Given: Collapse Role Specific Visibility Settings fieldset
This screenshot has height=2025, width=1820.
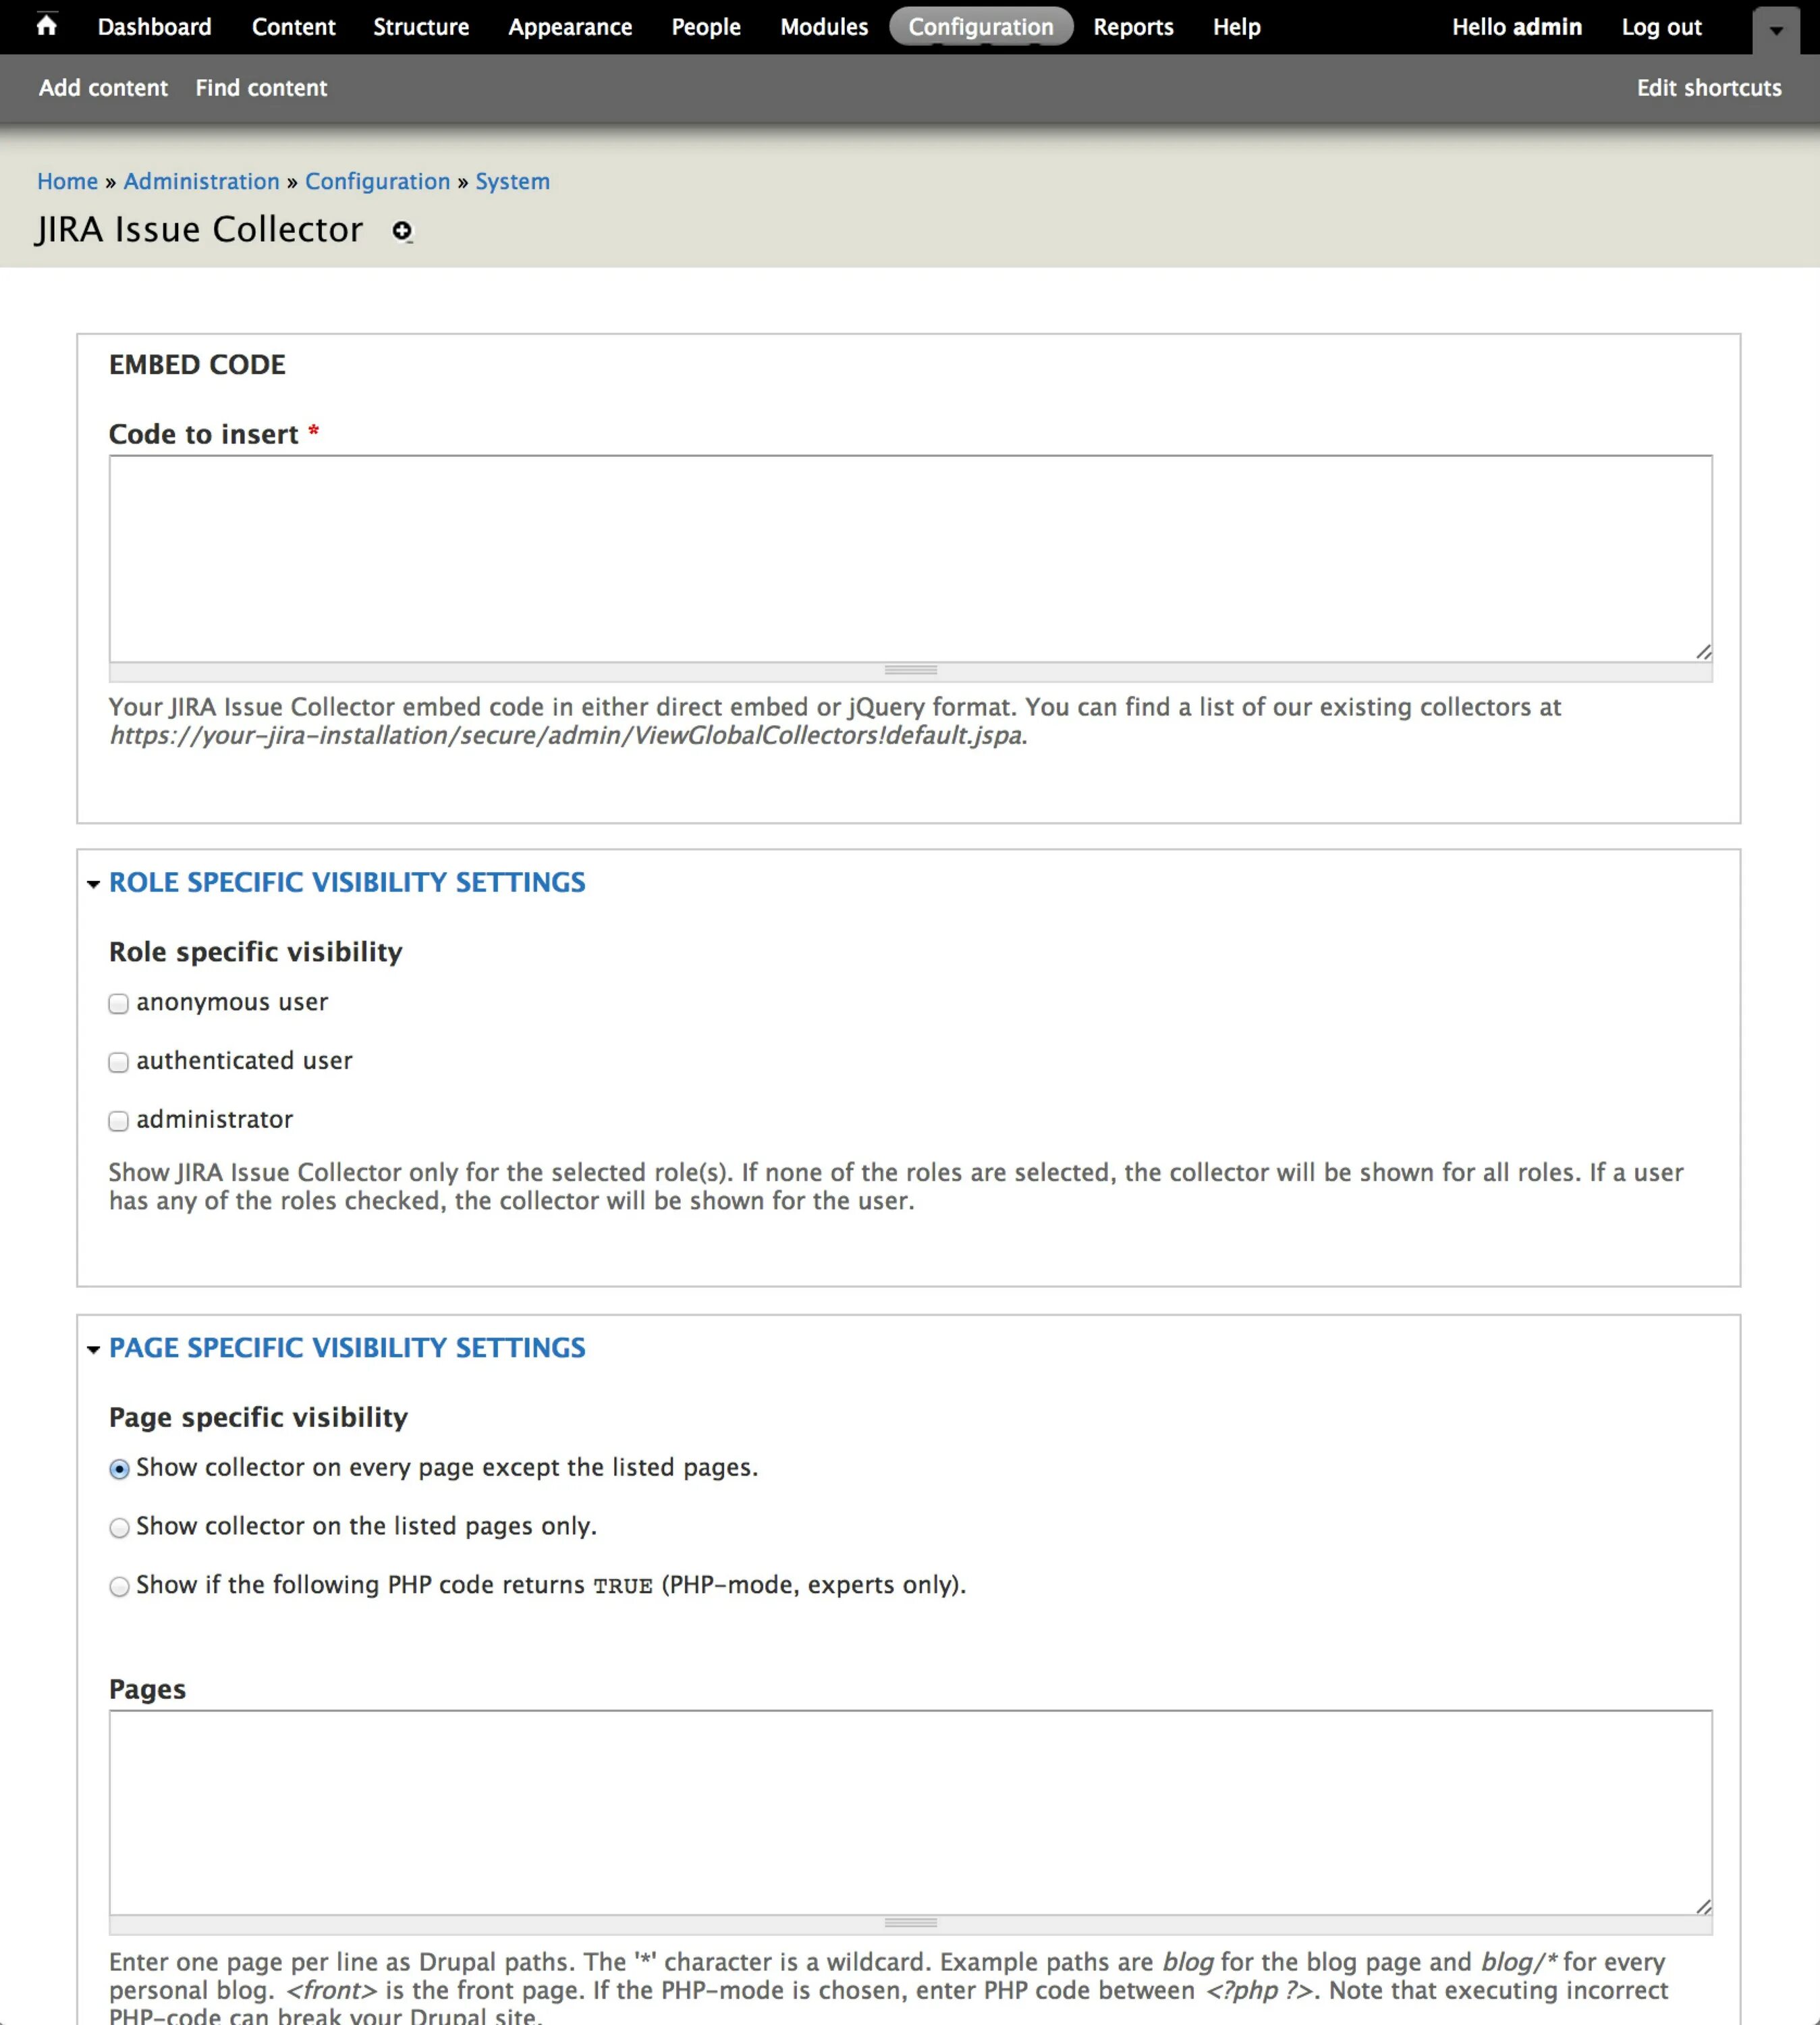Looking at the screenshot, I should click(x=346, y=882).
